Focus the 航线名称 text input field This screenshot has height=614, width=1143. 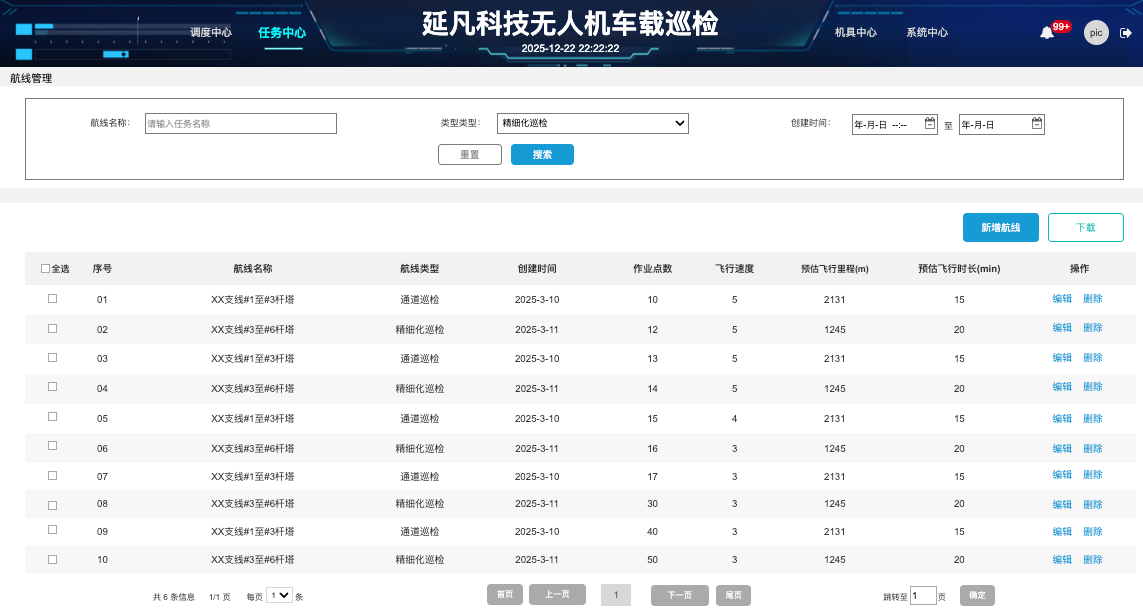pos(240,124)
